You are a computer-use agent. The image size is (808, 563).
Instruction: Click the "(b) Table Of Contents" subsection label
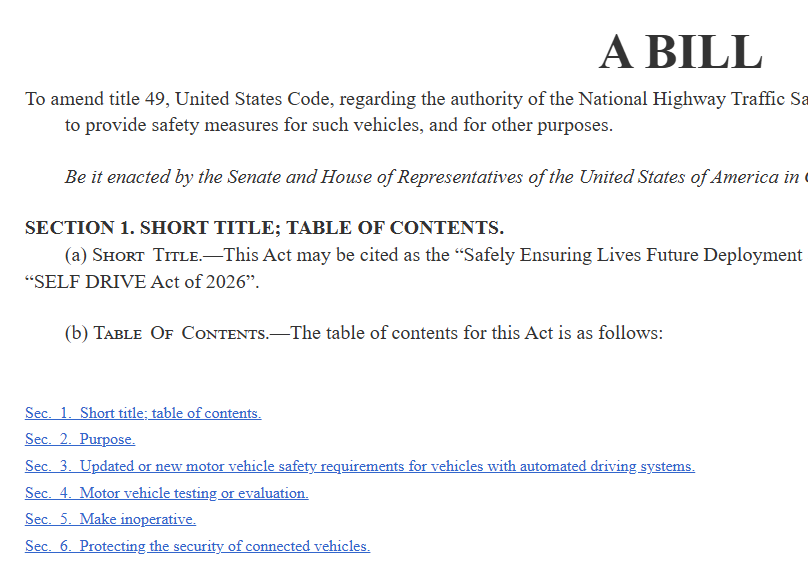tap(167, 333)
